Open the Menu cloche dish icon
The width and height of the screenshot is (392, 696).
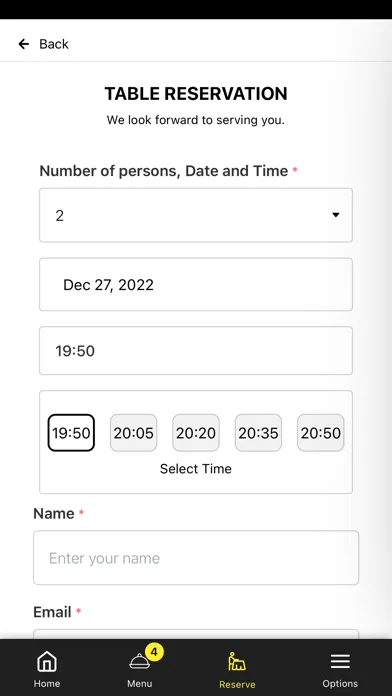(x=139, y=661)
